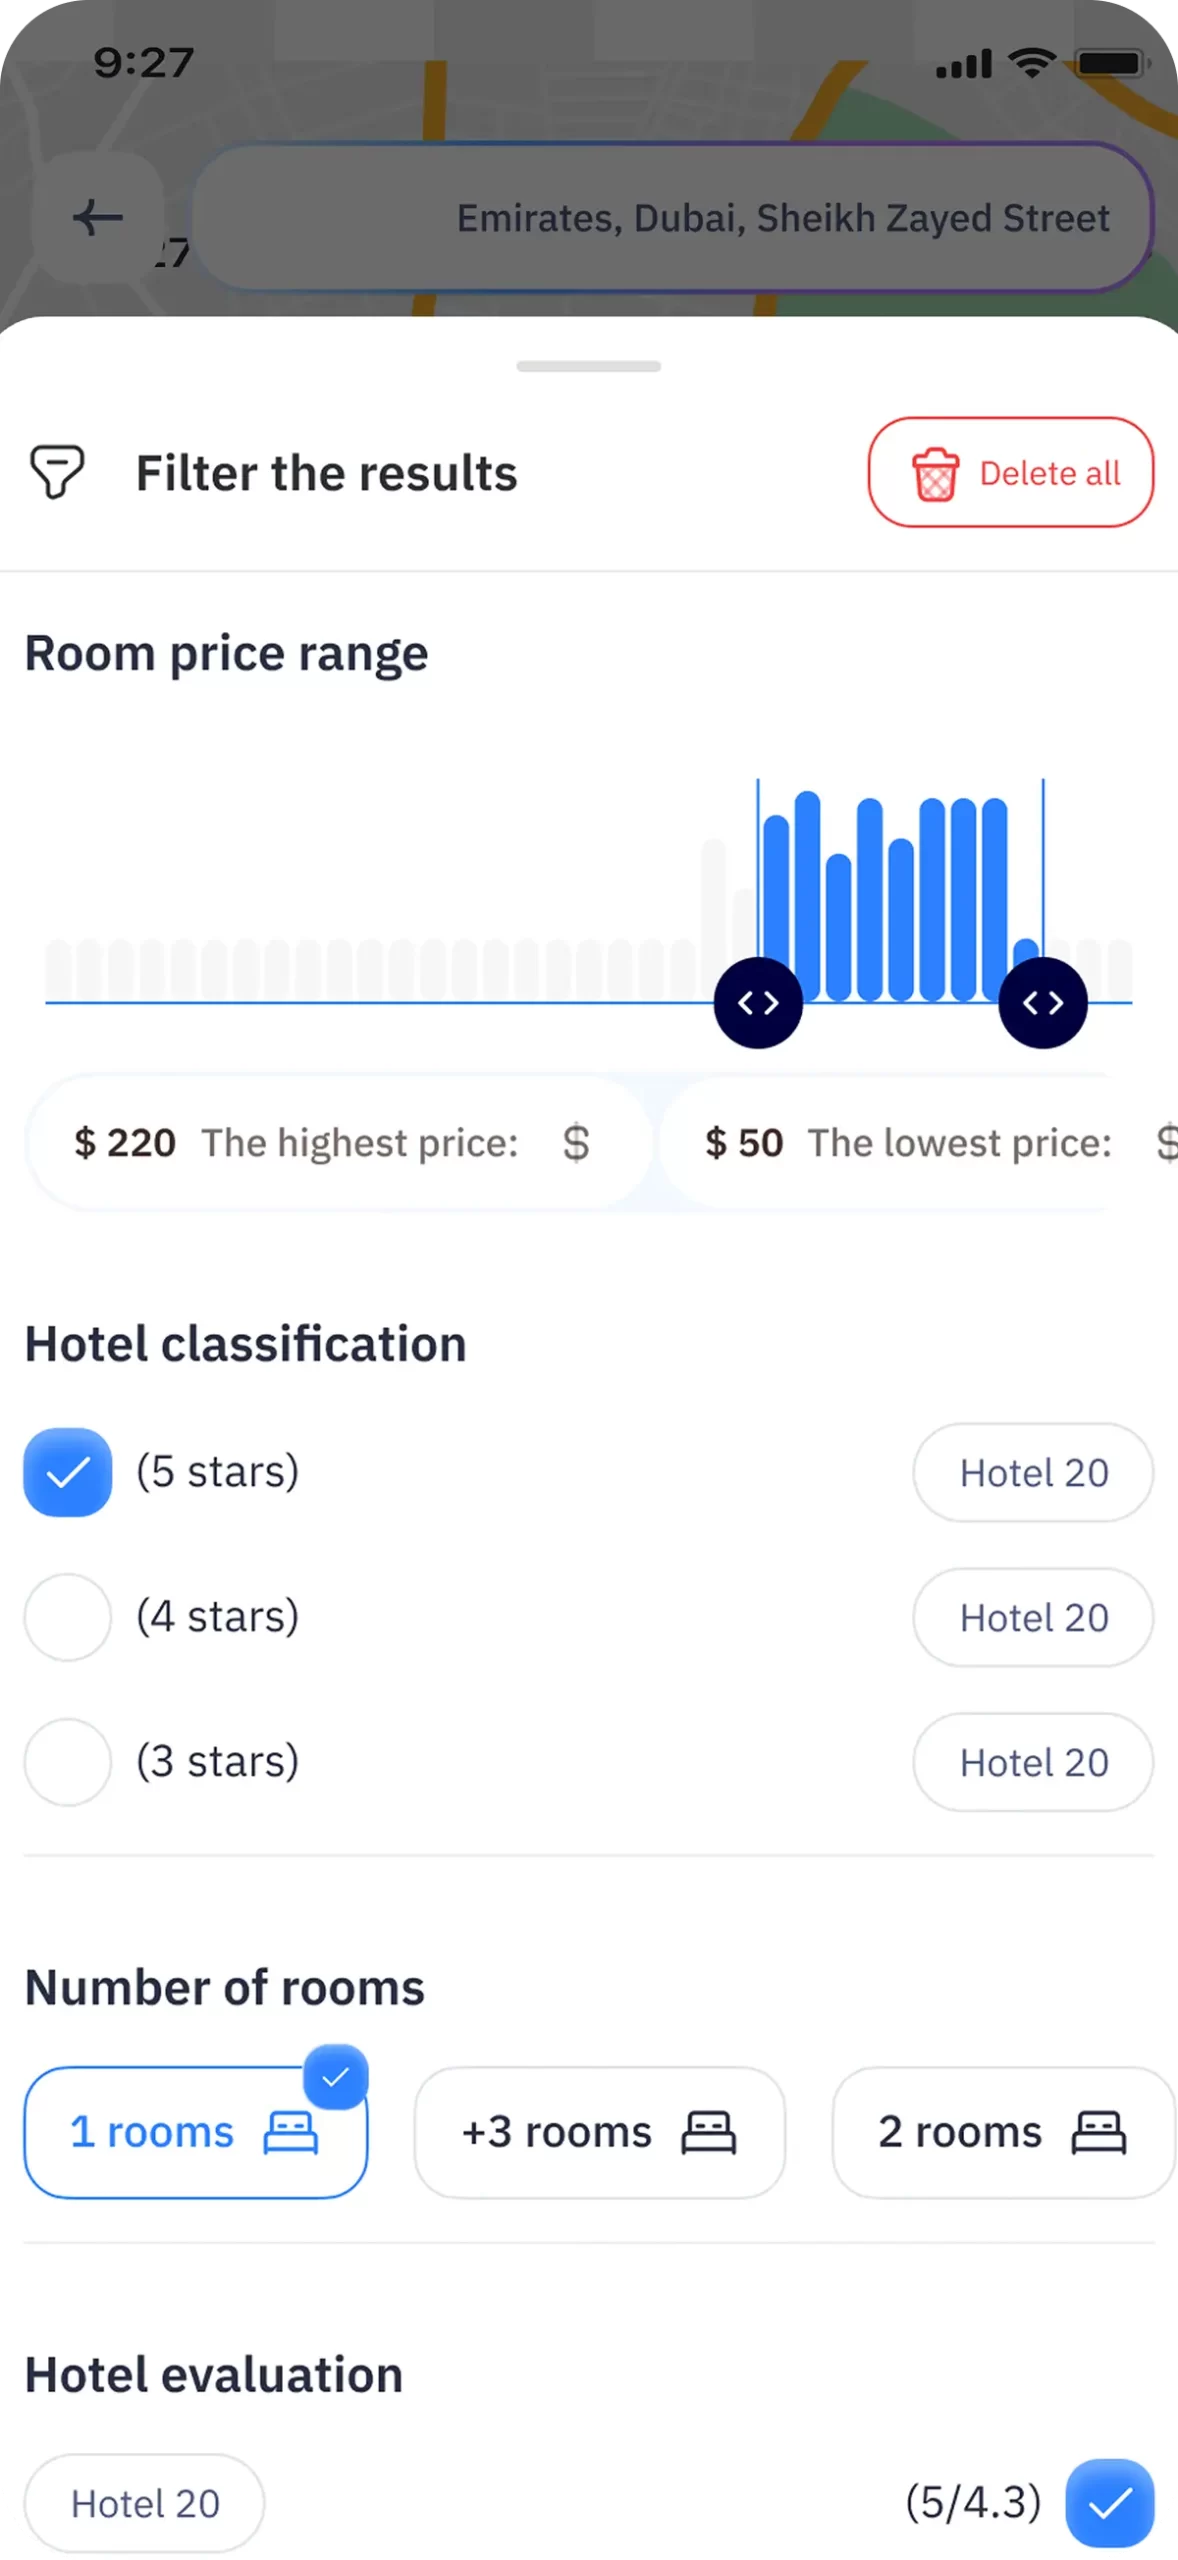Tap the bottom sheet drag handle

(x=589, y=366)
